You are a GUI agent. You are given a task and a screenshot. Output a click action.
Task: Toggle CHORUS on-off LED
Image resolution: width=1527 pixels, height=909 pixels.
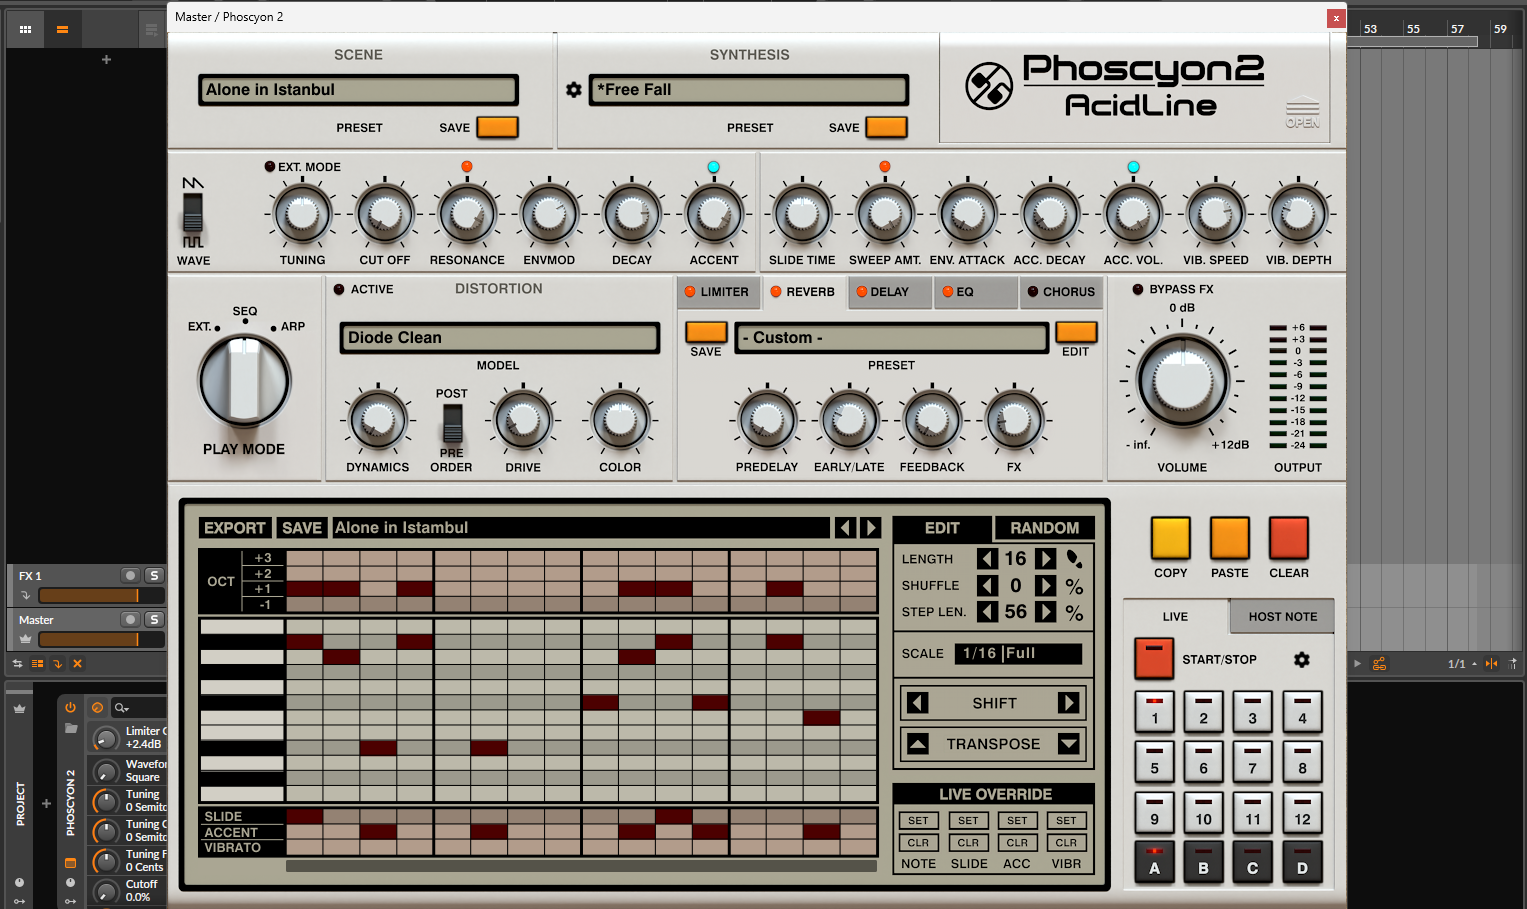pyautogui.click(x=1033, y=292)
